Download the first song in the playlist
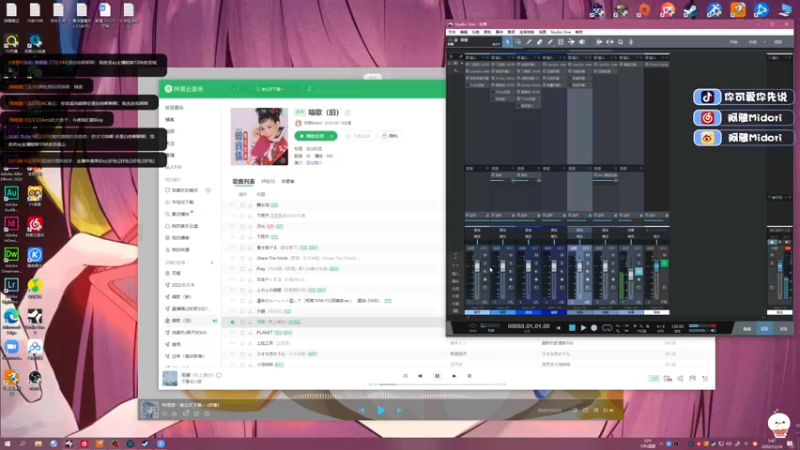800x450 pixels. 250,205
